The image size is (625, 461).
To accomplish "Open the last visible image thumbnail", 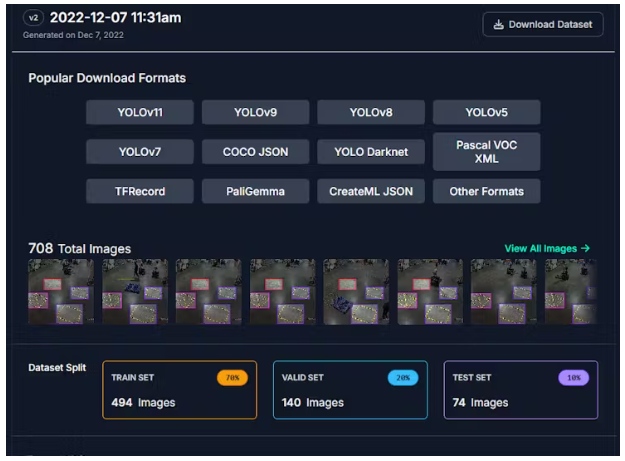I will (x=571, y=292).
